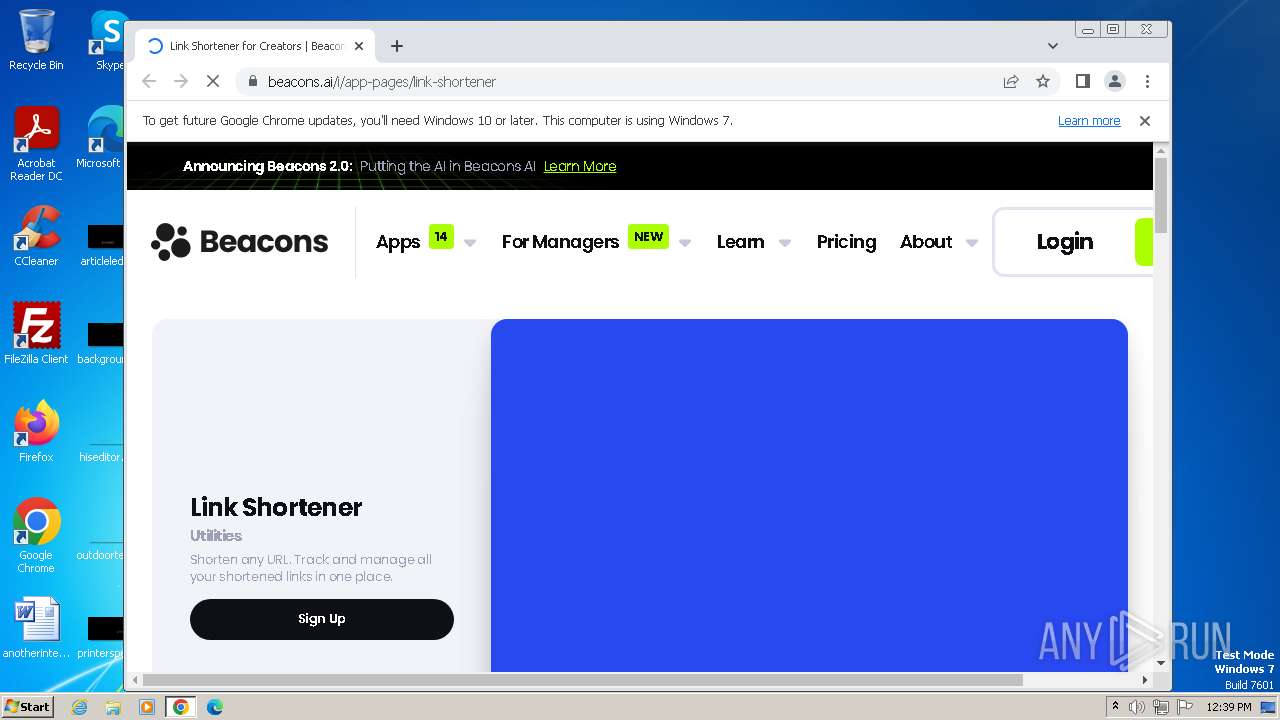Go back to the previous page
The image size is (1280, 720).
click(x=149, y=82)
